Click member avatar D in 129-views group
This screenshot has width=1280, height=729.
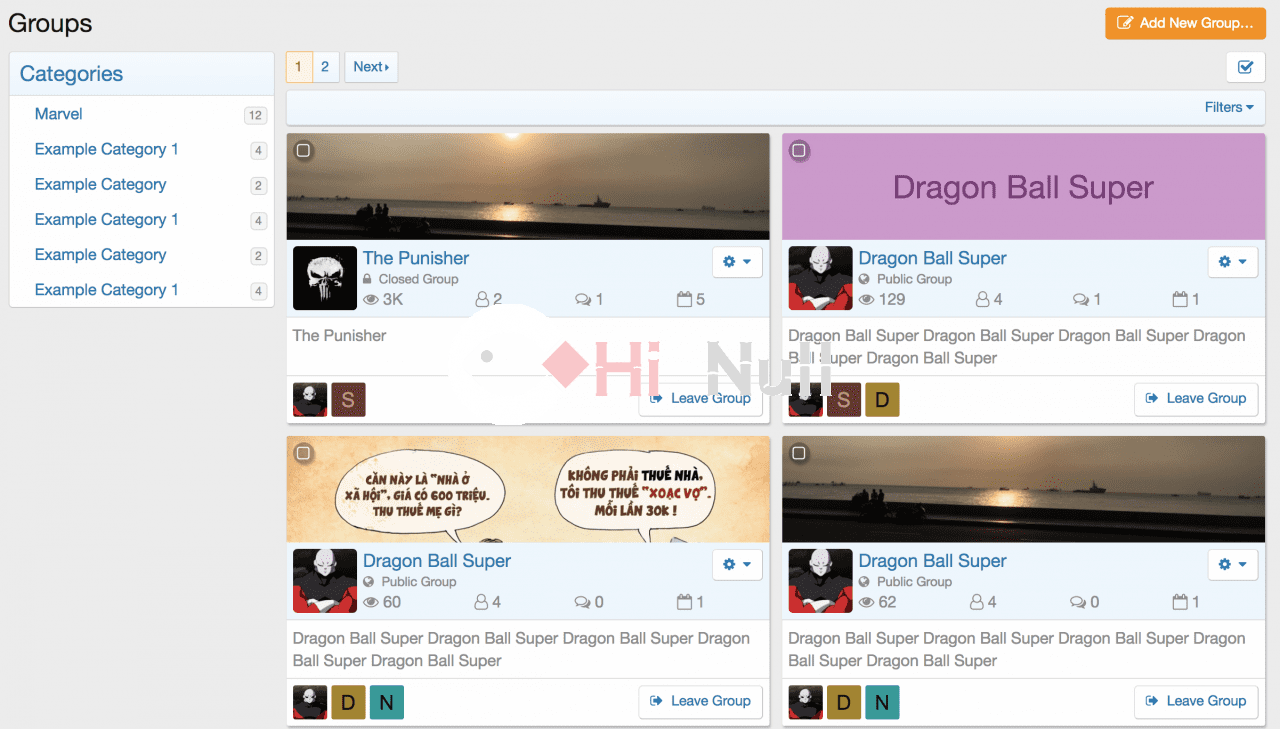(x=882, y=399)
